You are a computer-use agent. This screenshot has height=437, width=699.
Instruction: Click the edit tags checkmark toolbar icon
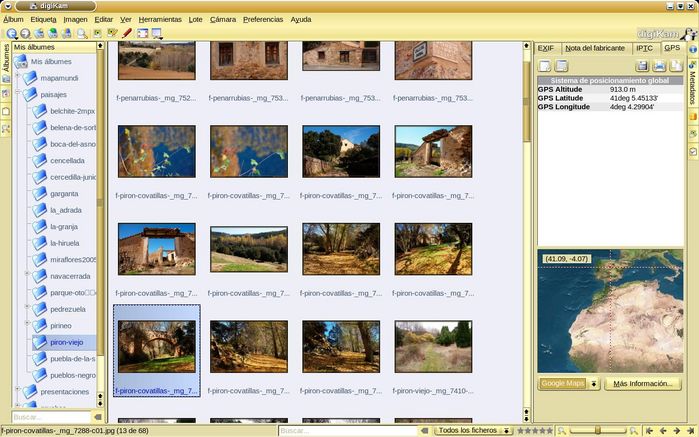[112, 33]
